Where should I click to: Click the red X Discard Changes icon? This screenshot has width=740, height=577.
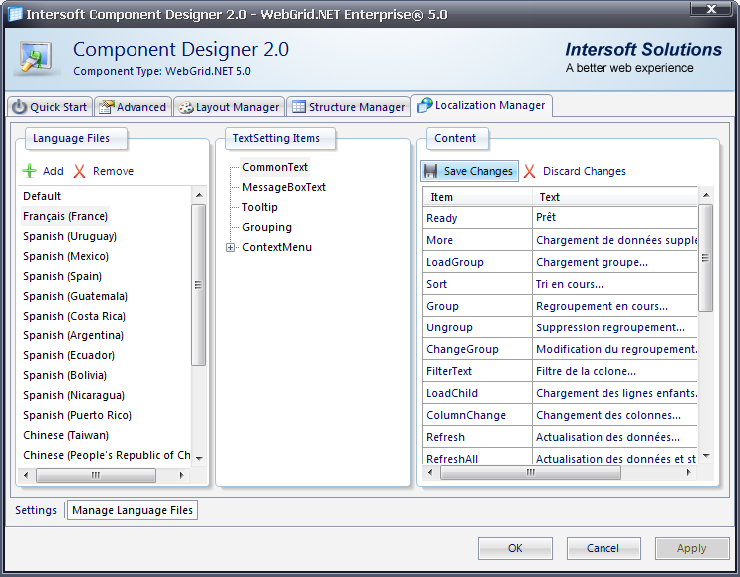click(x=530, y=171)
